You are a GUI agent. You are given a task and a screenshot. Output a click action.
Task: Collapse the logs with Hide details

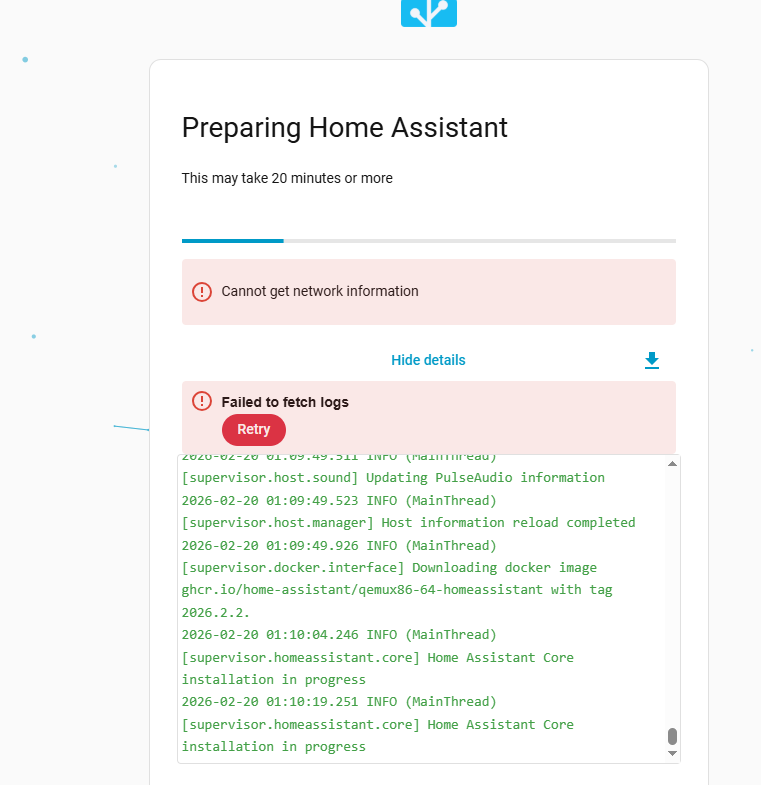pos(428,360)
